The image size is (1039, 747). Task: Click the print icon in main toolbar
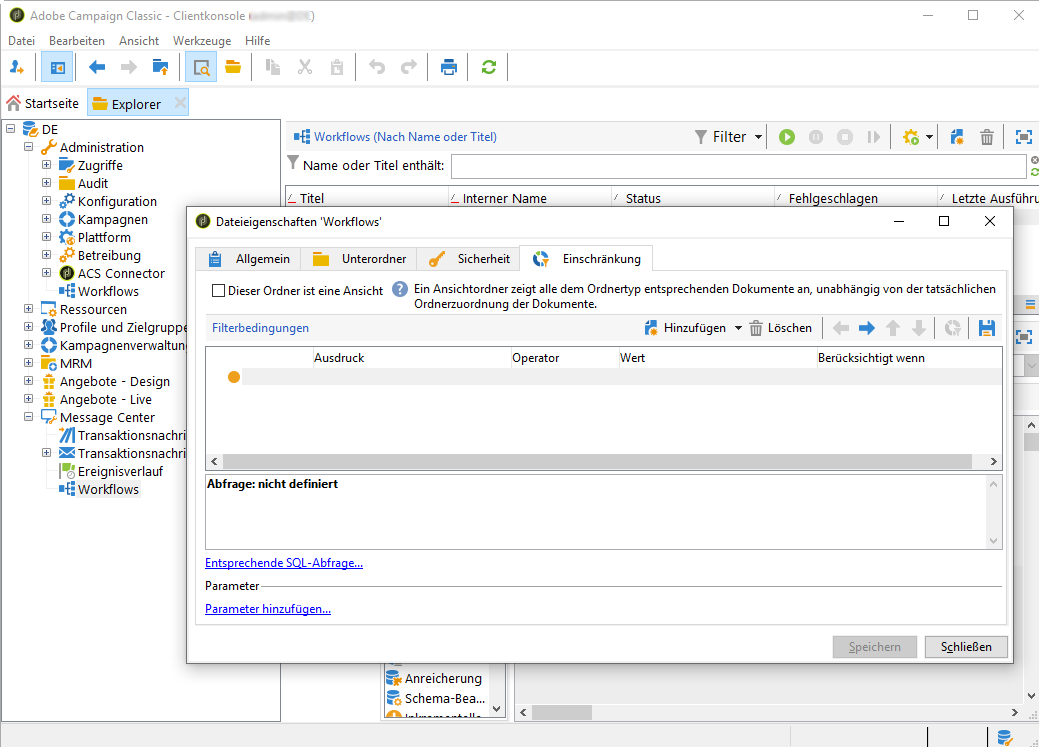click(449, 67)
